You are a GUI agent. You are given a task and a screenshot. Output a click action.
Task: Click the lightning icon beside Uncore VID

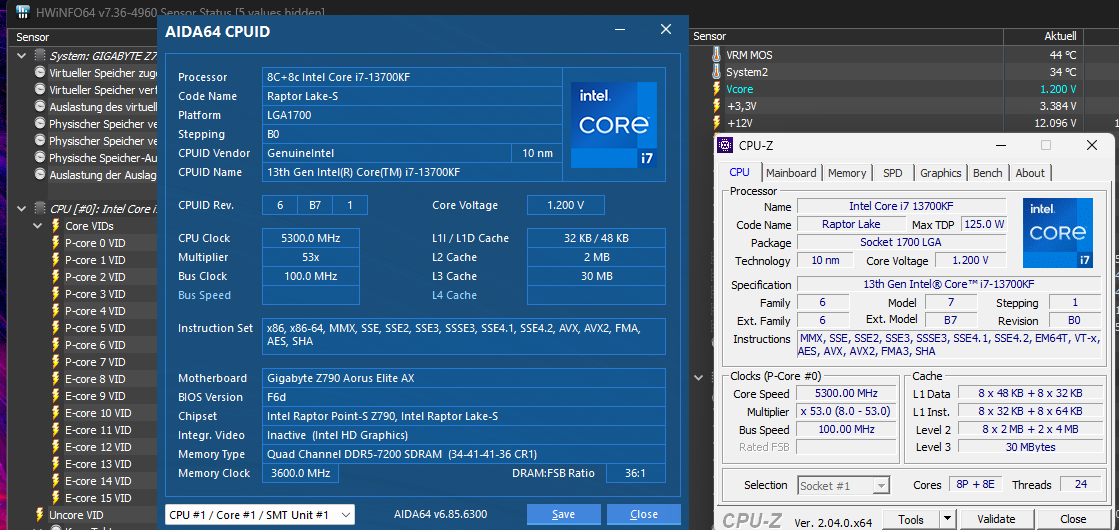pyautogui.click(x=40, y=515)
